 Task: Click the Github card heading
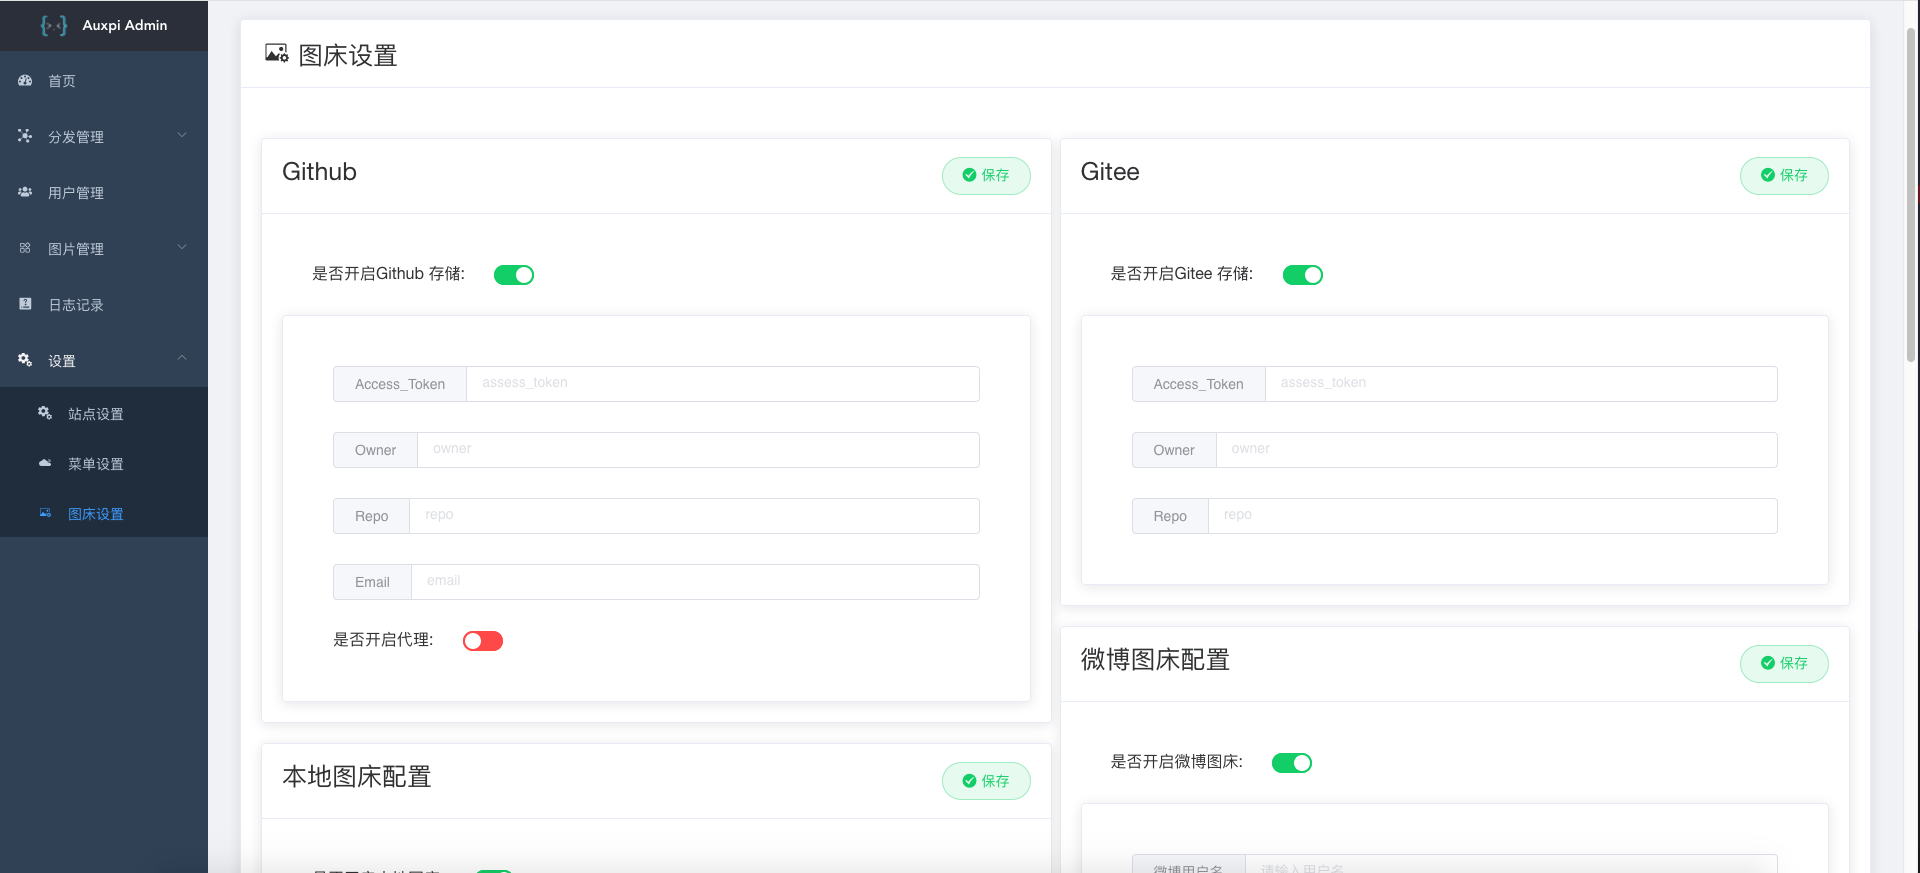pos(319,172)
